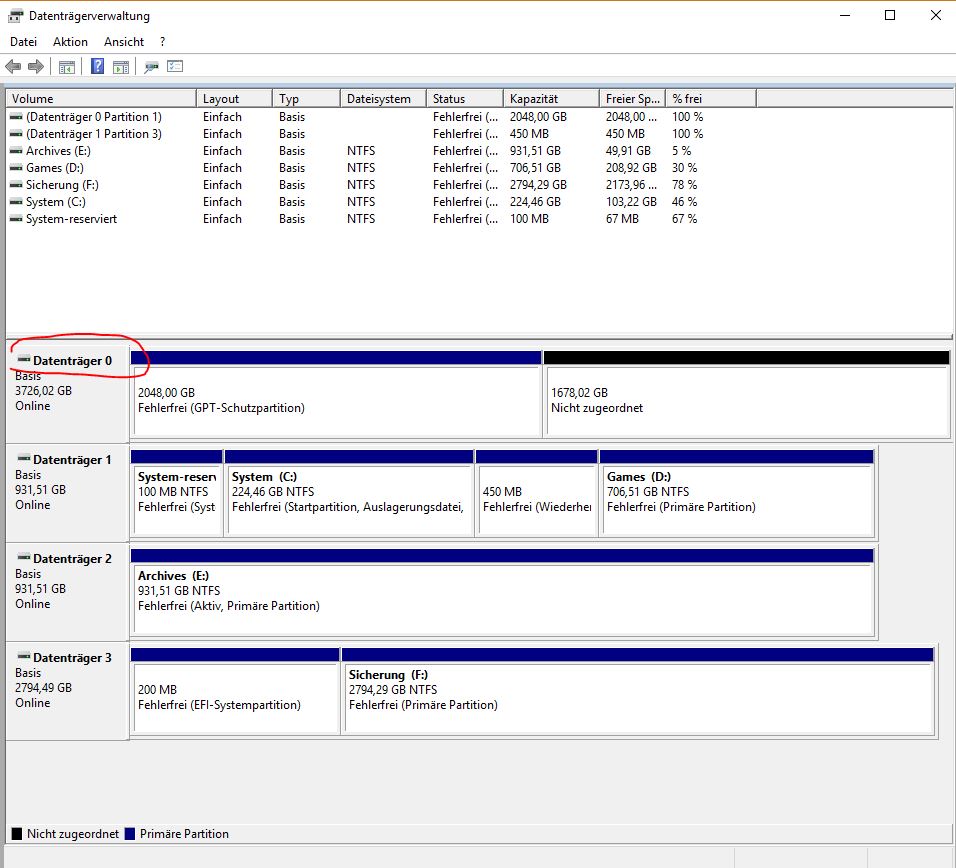Click the drive icon of Sicherung (F:) row
The width and height of the screenshot is (956, 868).
(x=16, y=185)
